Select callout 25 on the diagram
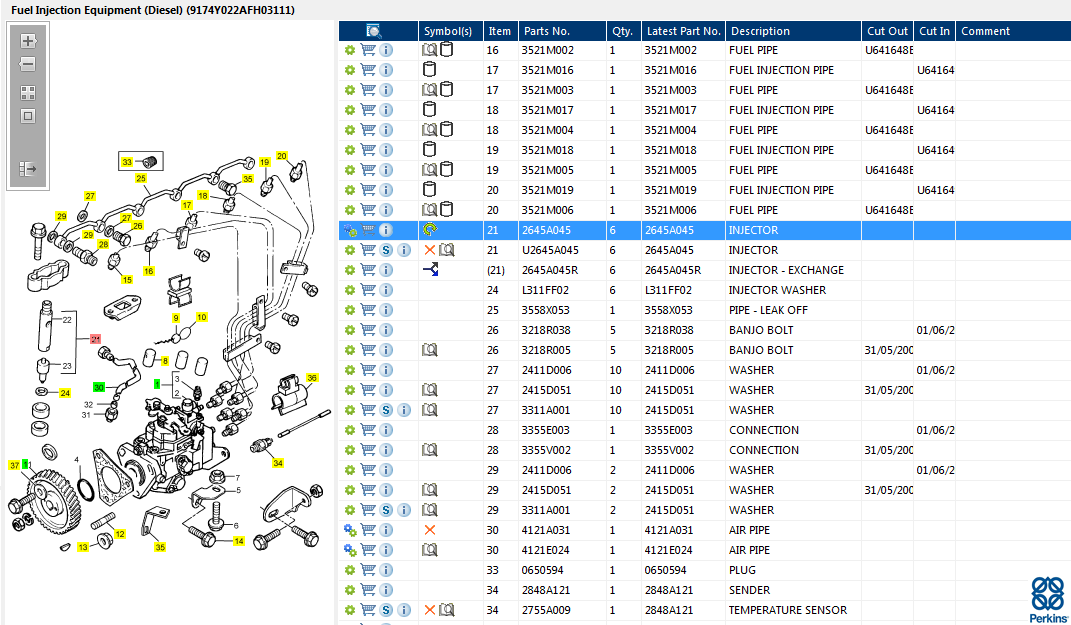The width and height of the screenshot is (1071, 625). coord(141,178)
